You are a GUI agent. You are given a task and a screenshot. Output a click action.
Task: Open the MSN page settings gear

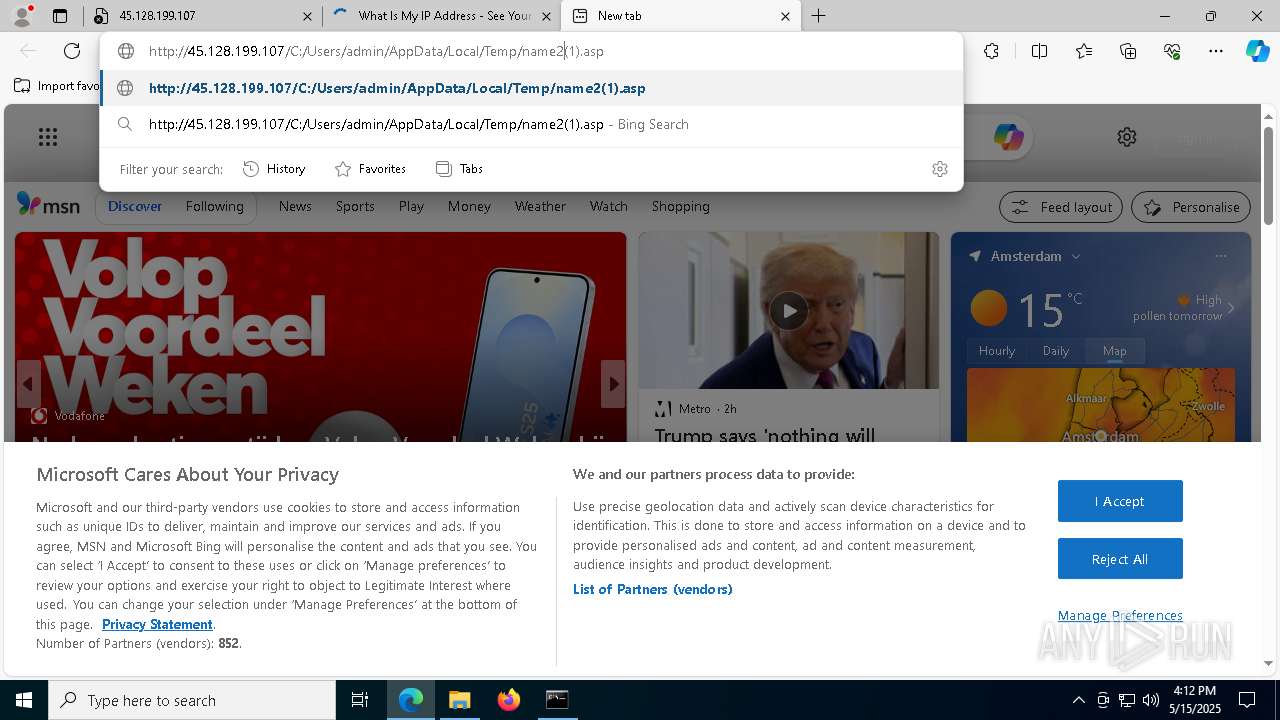pos(1127,137)
